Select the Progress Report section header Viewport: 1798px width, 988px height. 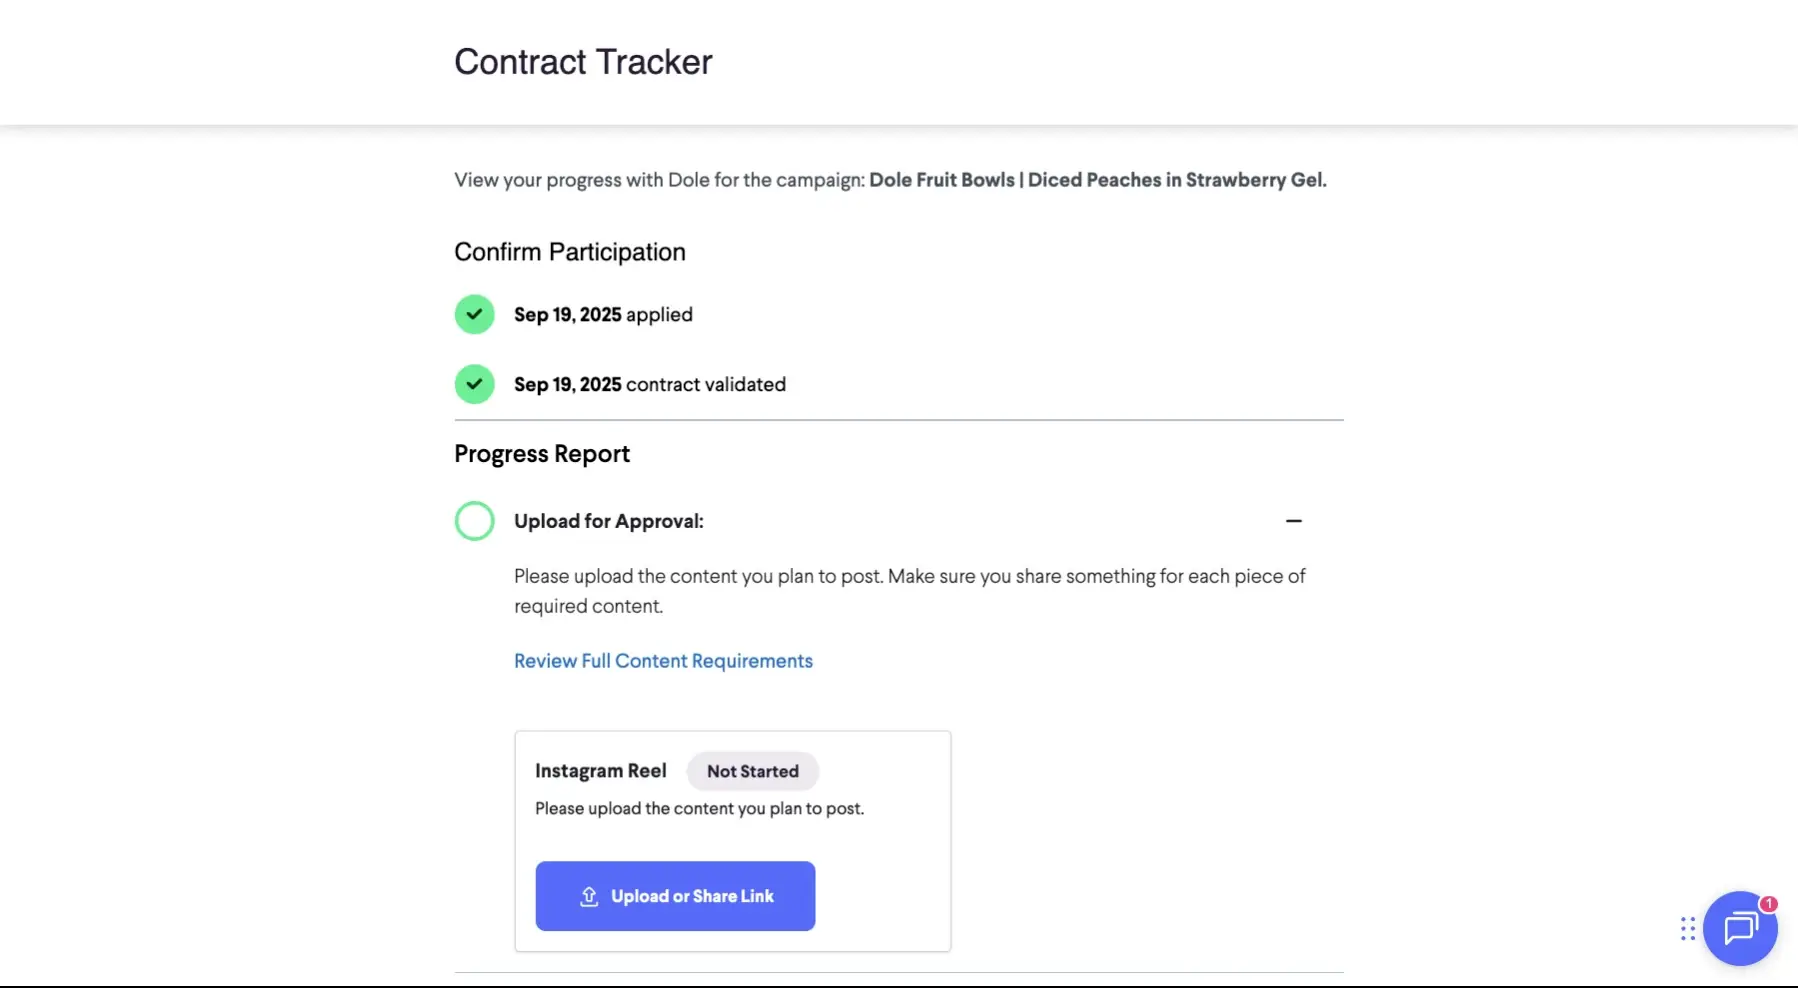[541, 453]
